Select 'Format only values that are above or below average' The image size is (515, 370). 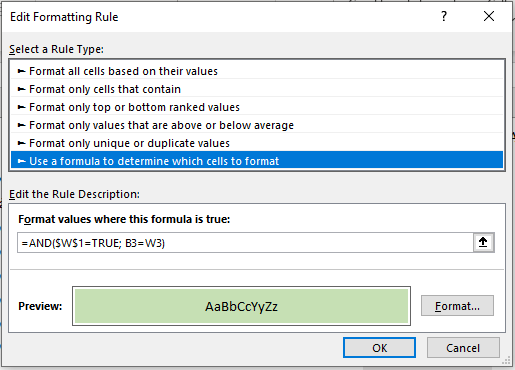[257, 125]
